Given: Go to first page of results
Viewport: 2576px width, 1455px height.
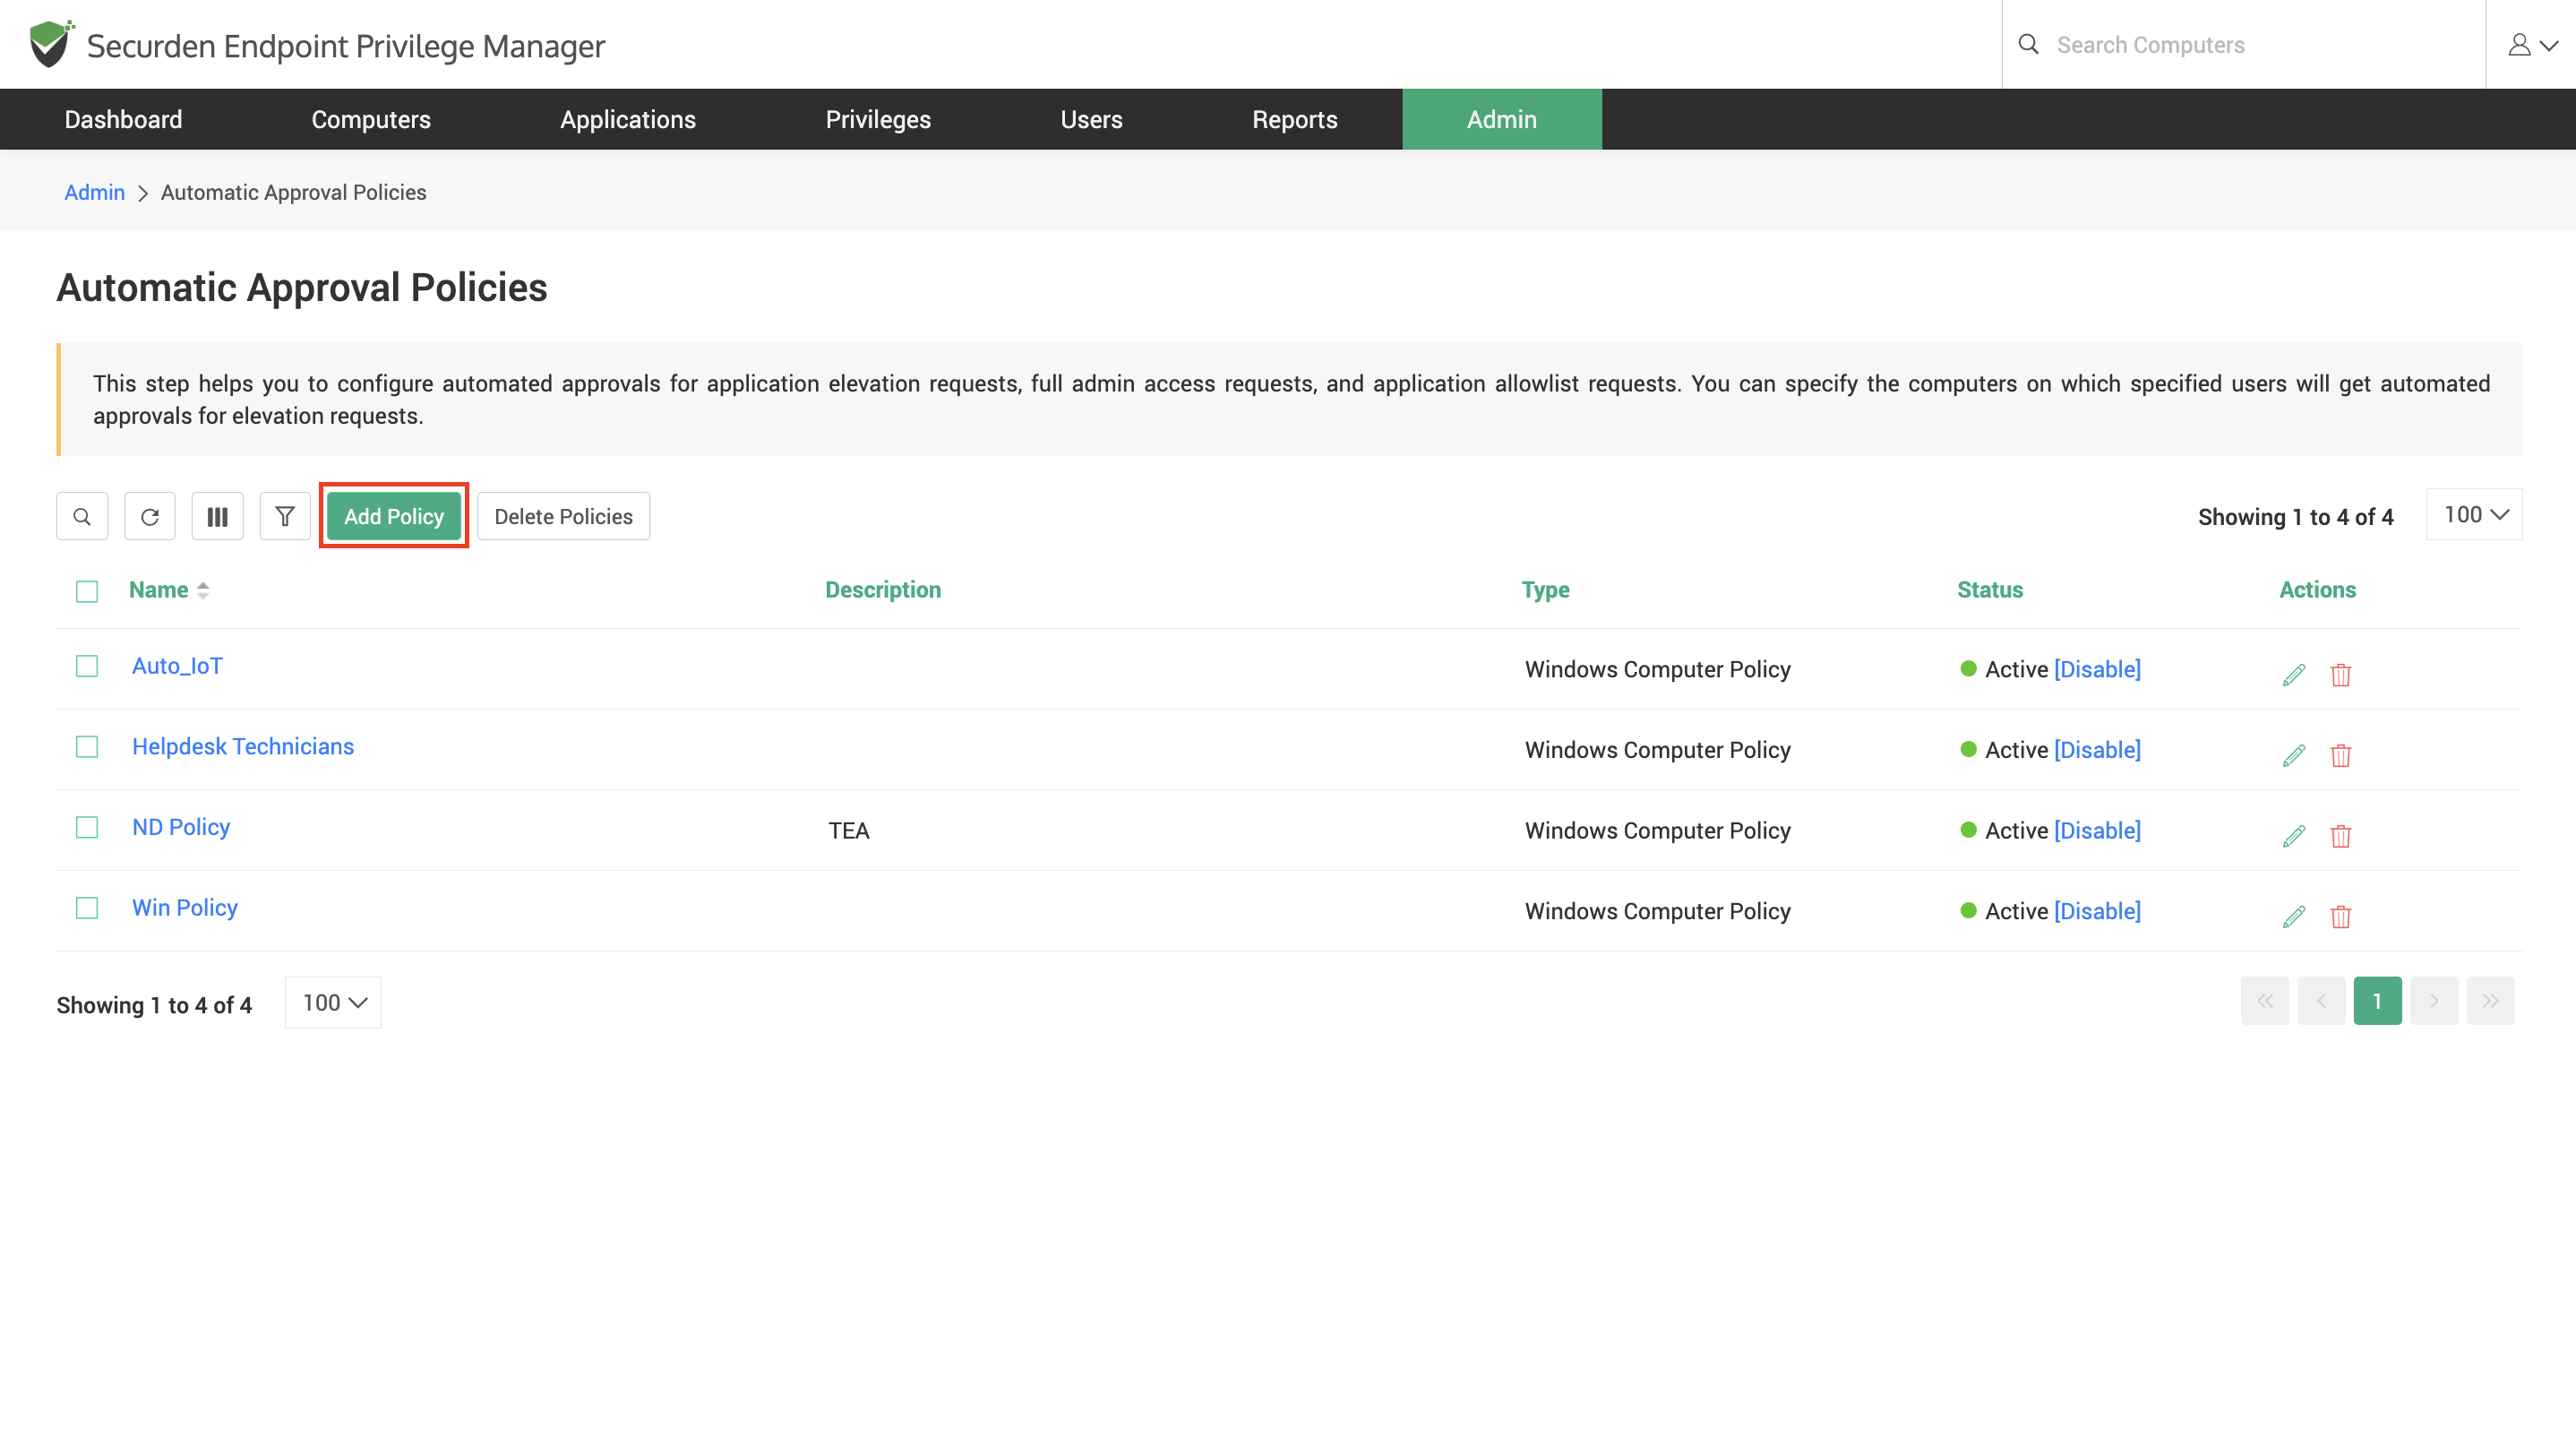Looking at the screenshot, I should point(2265,1001).
